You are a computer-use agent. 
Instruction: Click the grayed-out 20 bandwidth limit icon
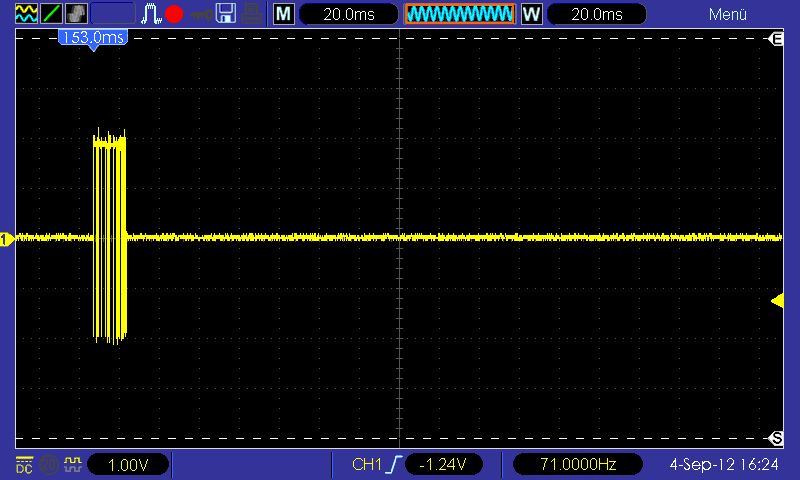49,464
